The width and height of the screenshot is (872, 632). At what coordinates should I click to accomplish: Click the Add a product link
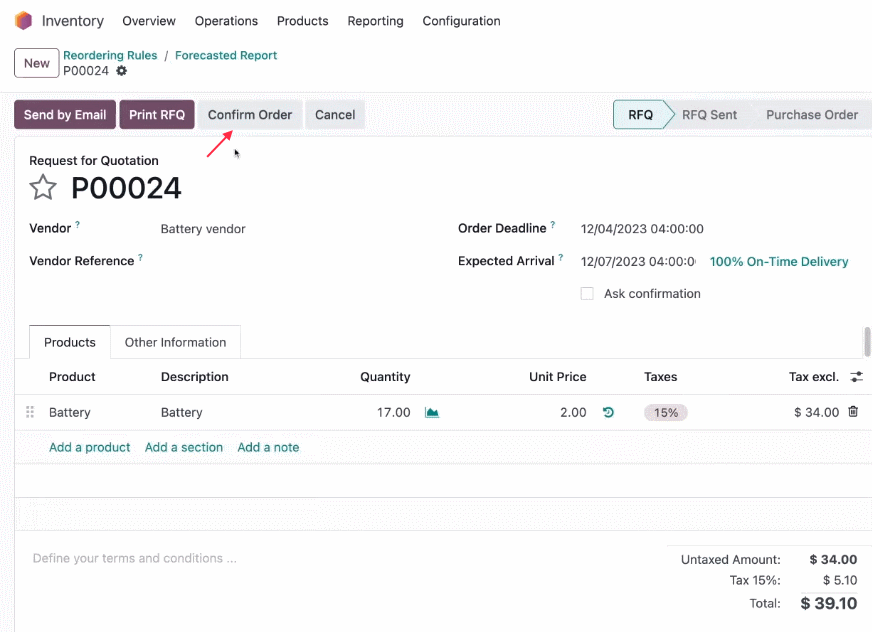90,447
